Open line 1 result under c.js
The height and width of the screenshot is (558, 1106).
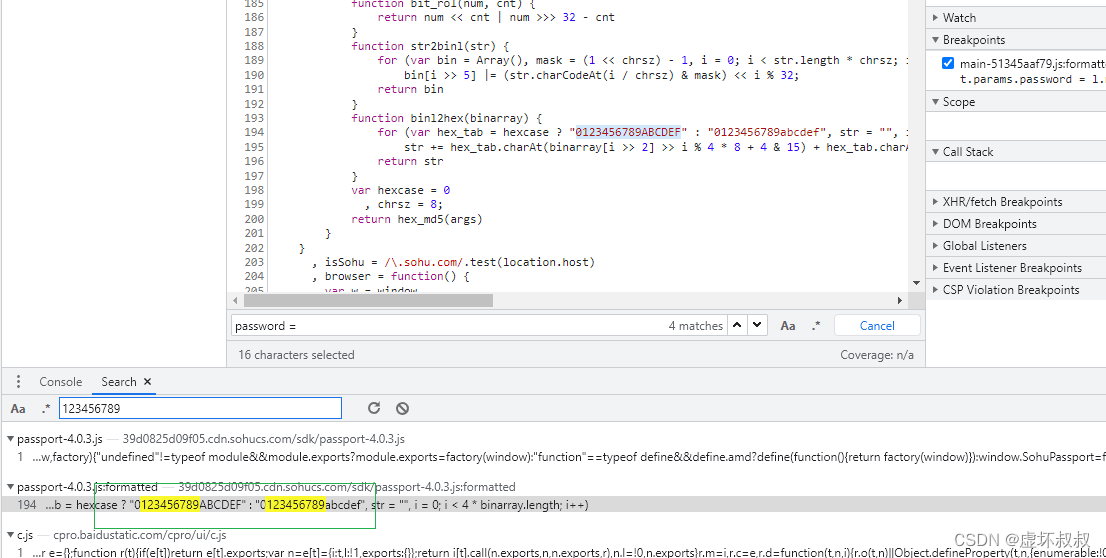[553, 552]
